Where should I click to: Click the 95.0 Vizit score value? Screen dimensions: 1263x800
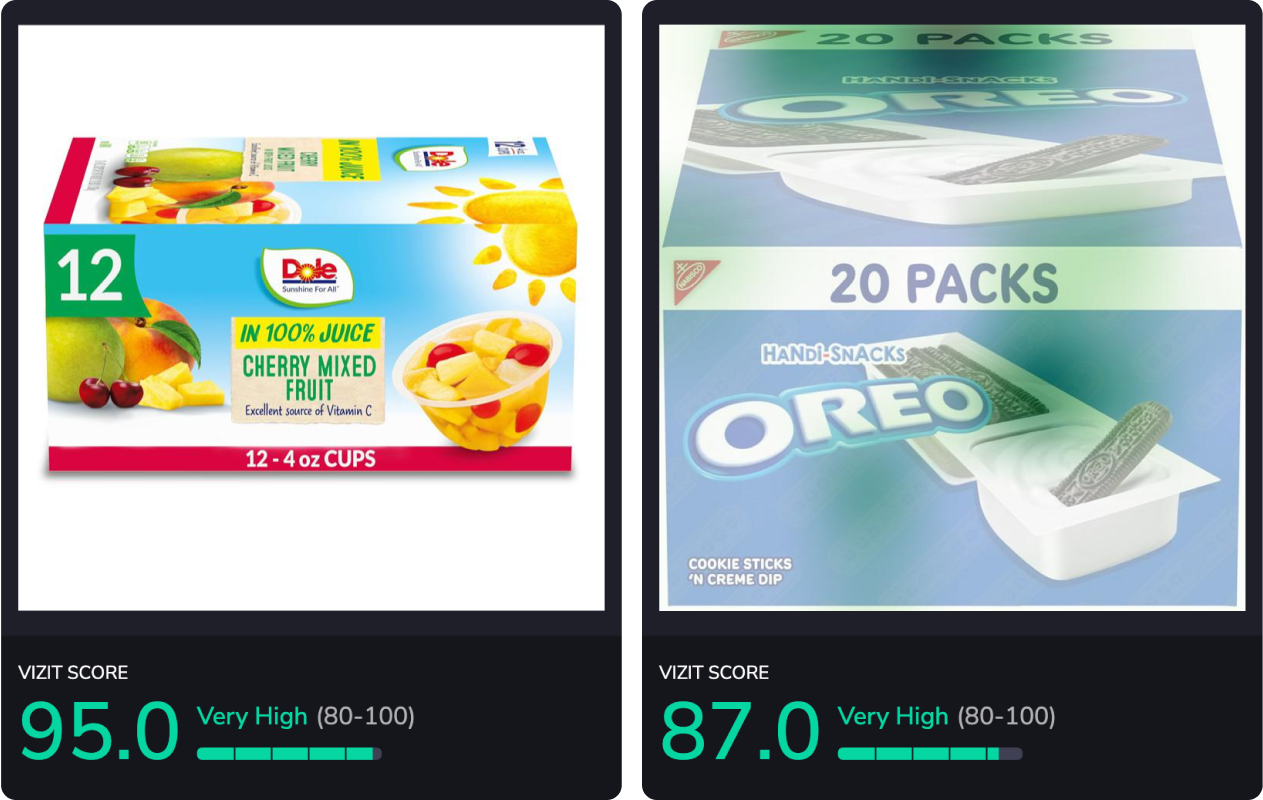(x=99, y=731)
